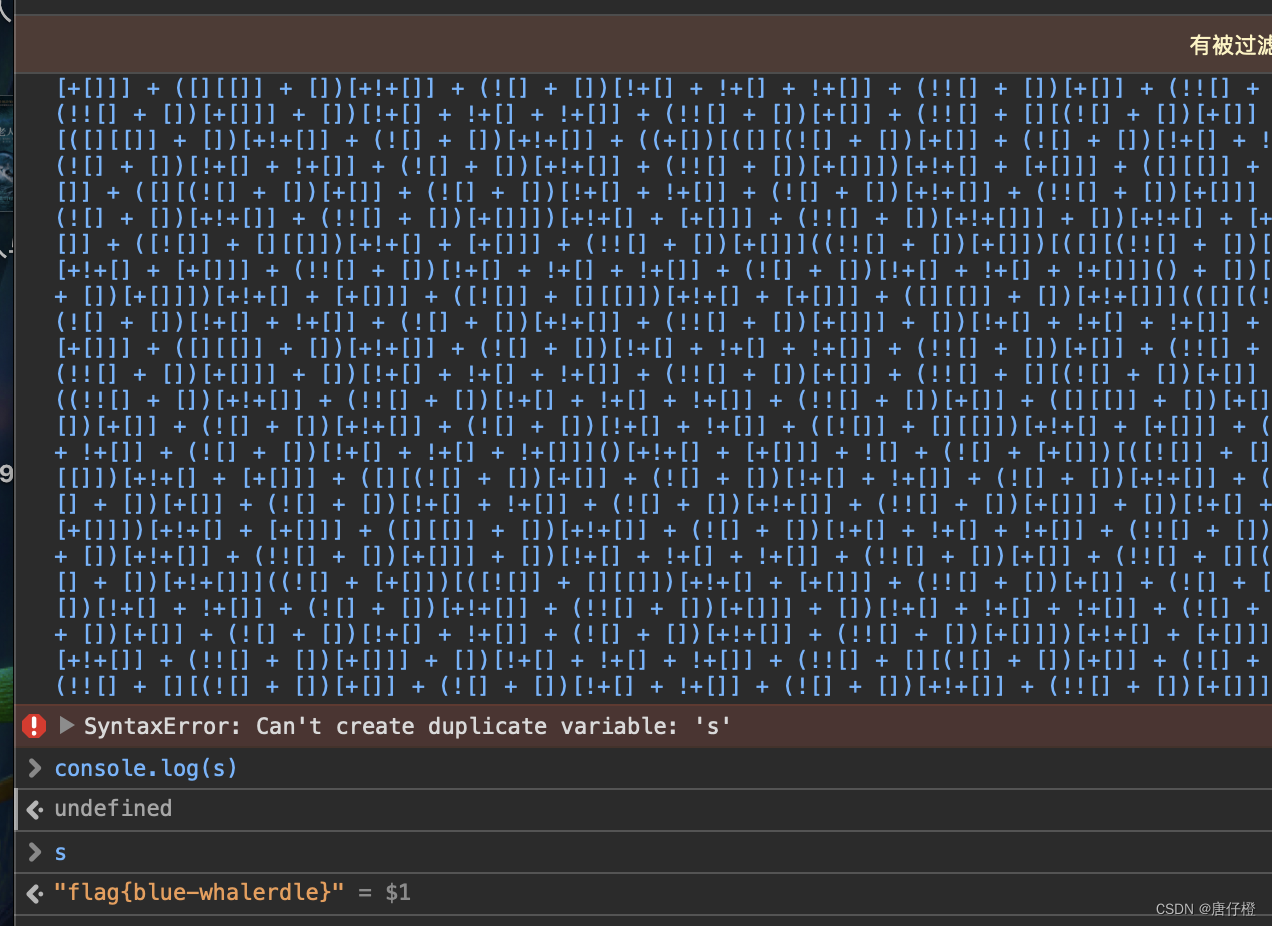1272x926 pixels.
Task: Click inside the blue JSFuck code block
Action: pyautogui.click(x=664, y=386)
